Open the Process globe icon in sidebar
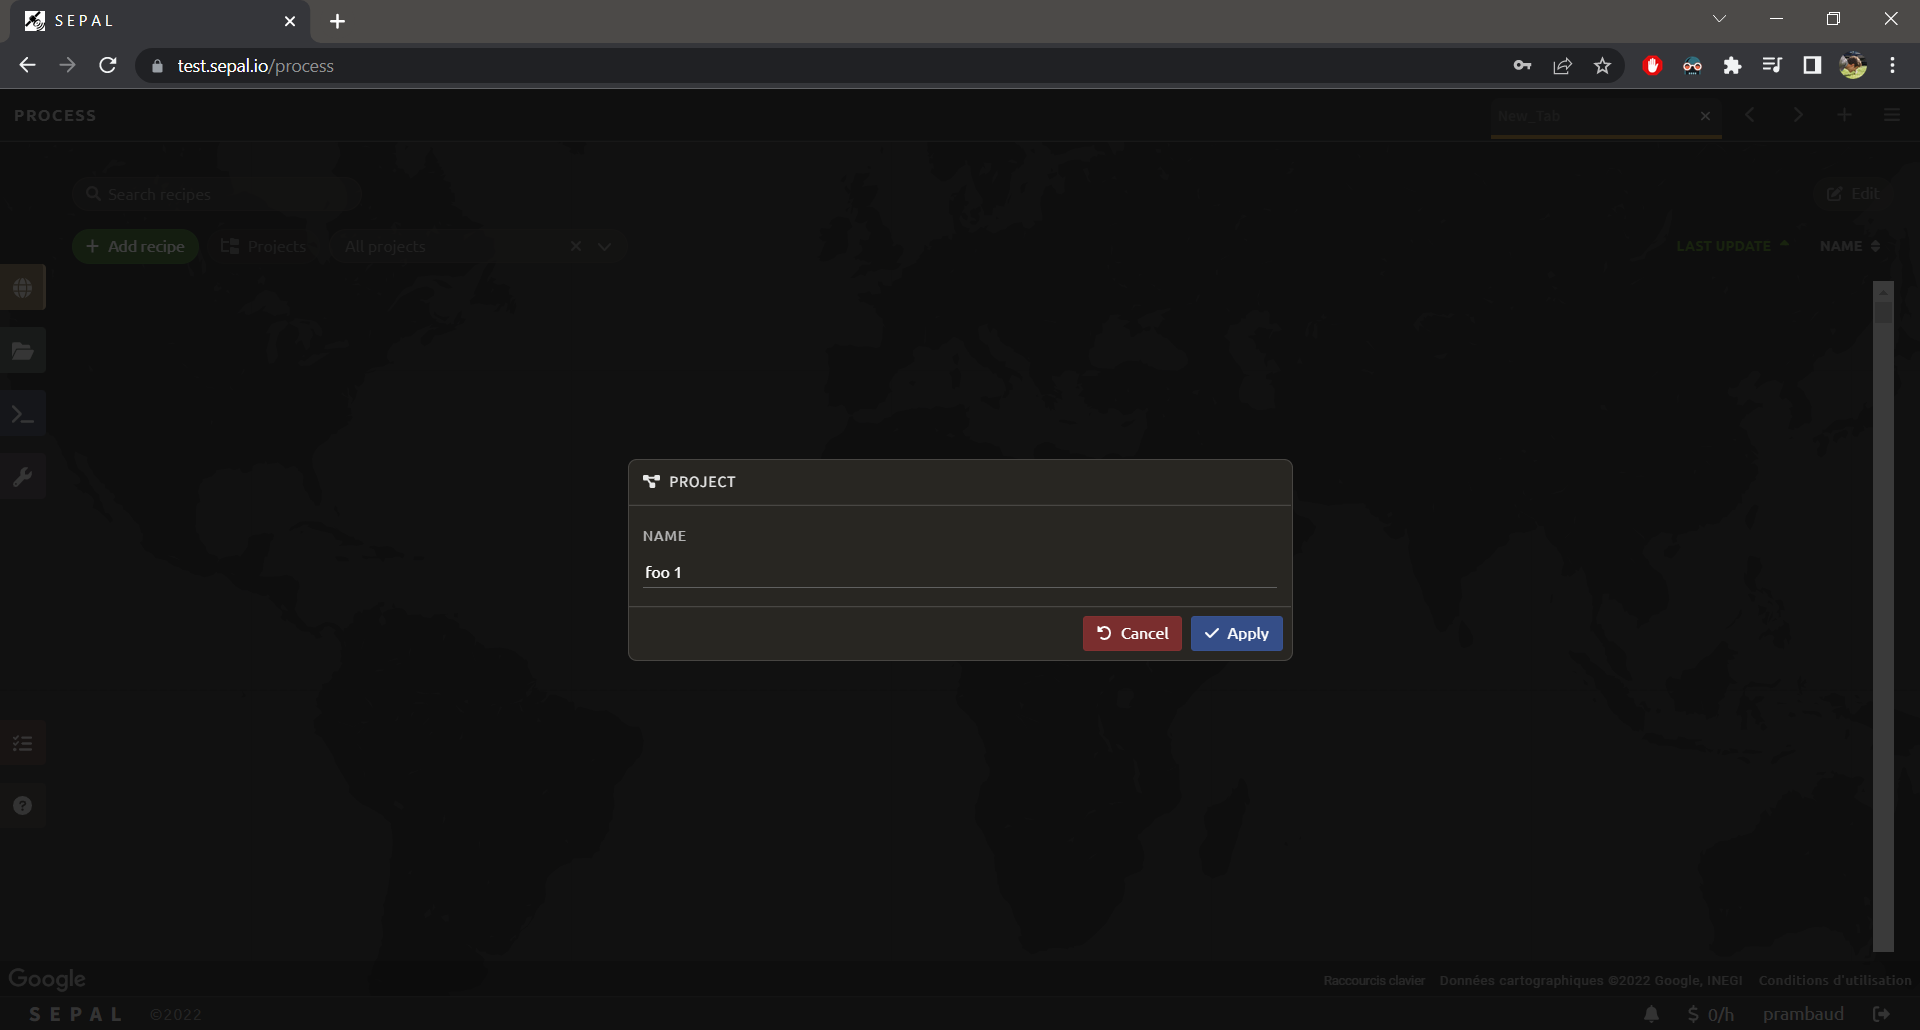Image resolution: width=1920 pixels, height=1030 pixels. [x=23, y=288]
